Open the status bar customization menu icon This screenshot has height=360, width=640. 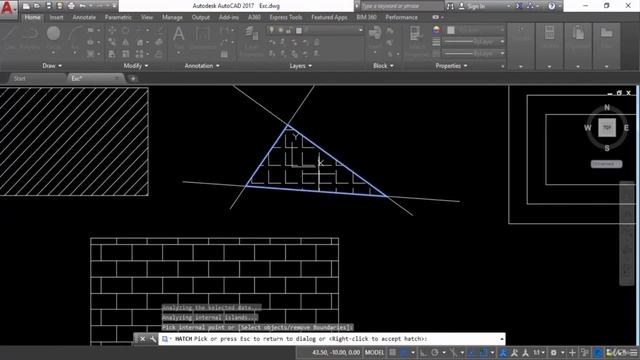click(x=633, y=353)
